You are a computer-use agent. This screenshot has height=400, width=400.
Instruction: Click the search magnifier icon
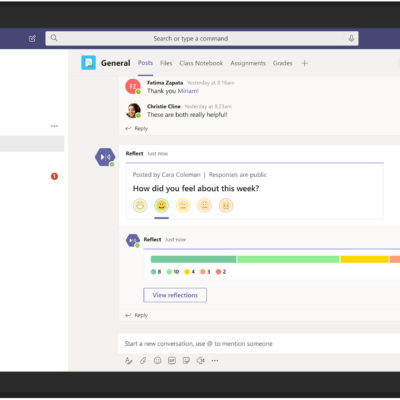point(54,38)
